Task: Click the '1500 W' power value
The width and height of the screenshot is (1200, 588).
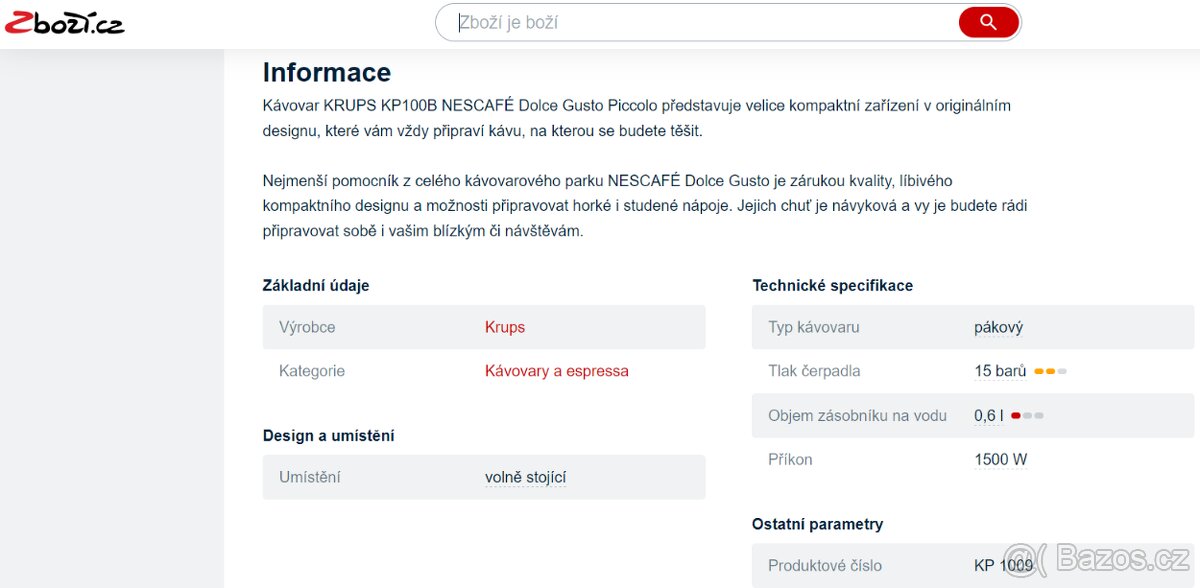Action: [1001, 460]
